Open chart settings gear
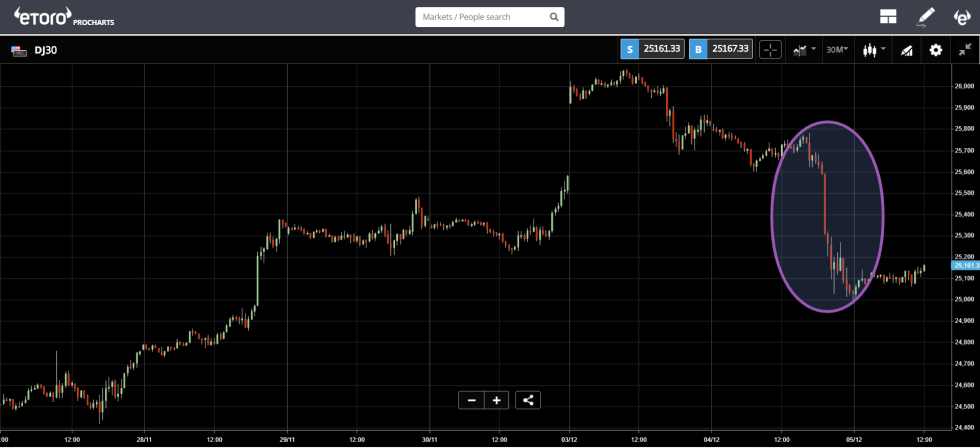The image size is (980, 448). click(x=936, y=49)
